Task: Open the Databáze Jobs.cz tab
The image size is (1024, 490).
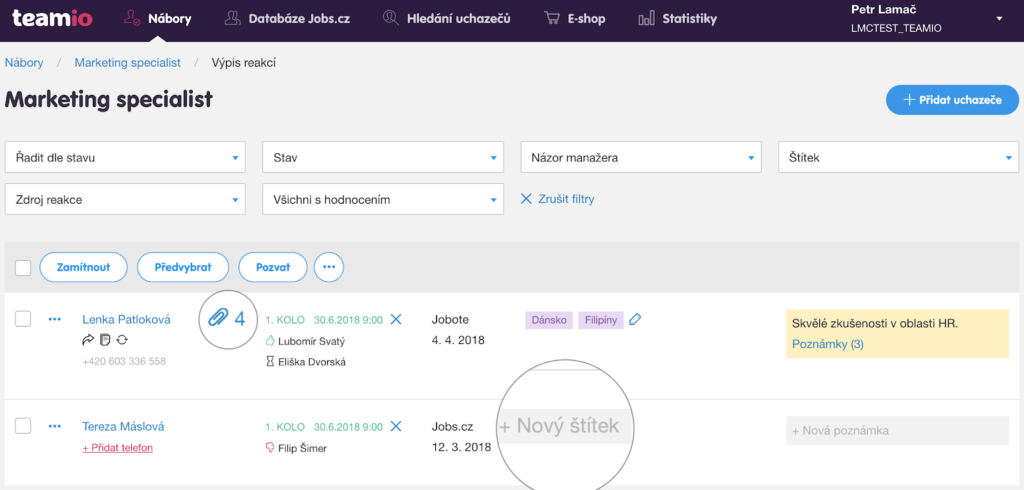Action: 287,18
